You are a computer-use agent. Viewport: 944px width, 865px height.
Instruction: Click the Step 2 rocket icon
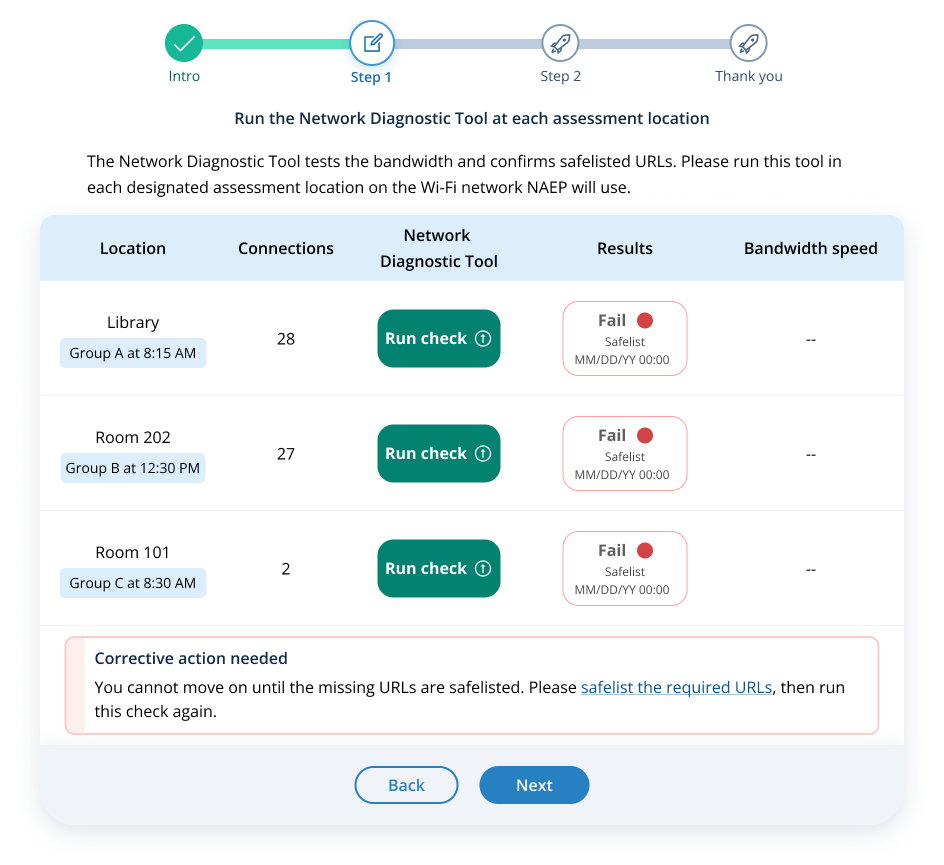pyautogui.click(x=560, y=43)
